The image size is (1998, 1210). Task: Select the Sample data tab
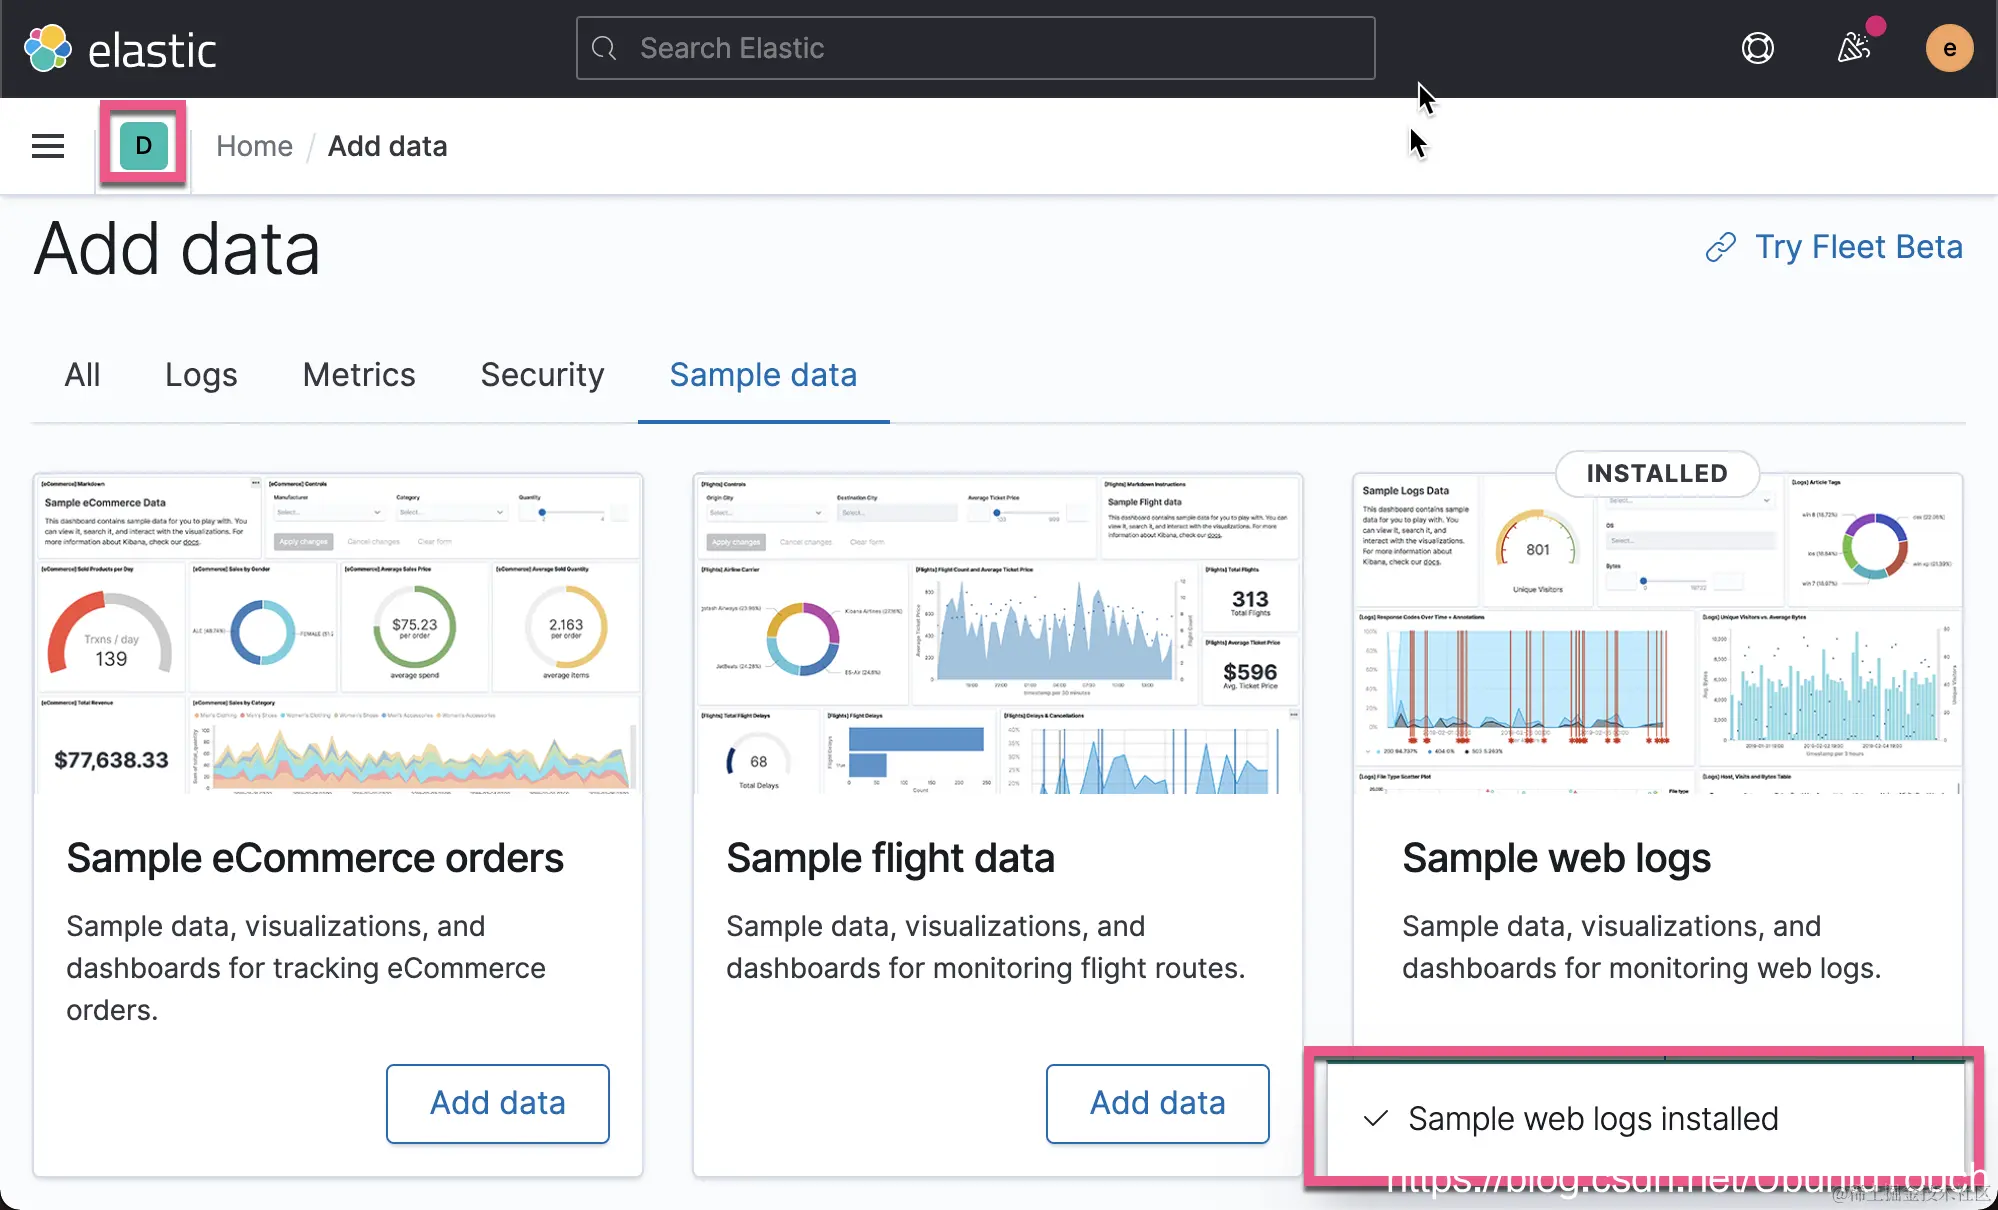point(763,375)
